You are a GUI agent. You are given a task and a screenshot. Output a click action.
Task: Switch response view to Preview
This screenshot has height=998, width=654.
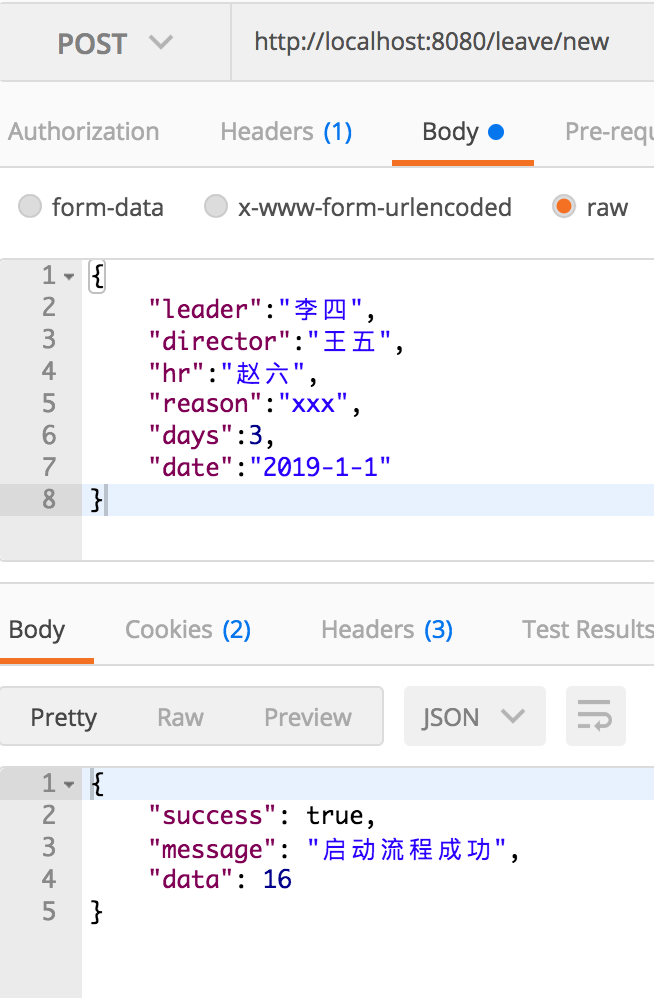[308, 717]
